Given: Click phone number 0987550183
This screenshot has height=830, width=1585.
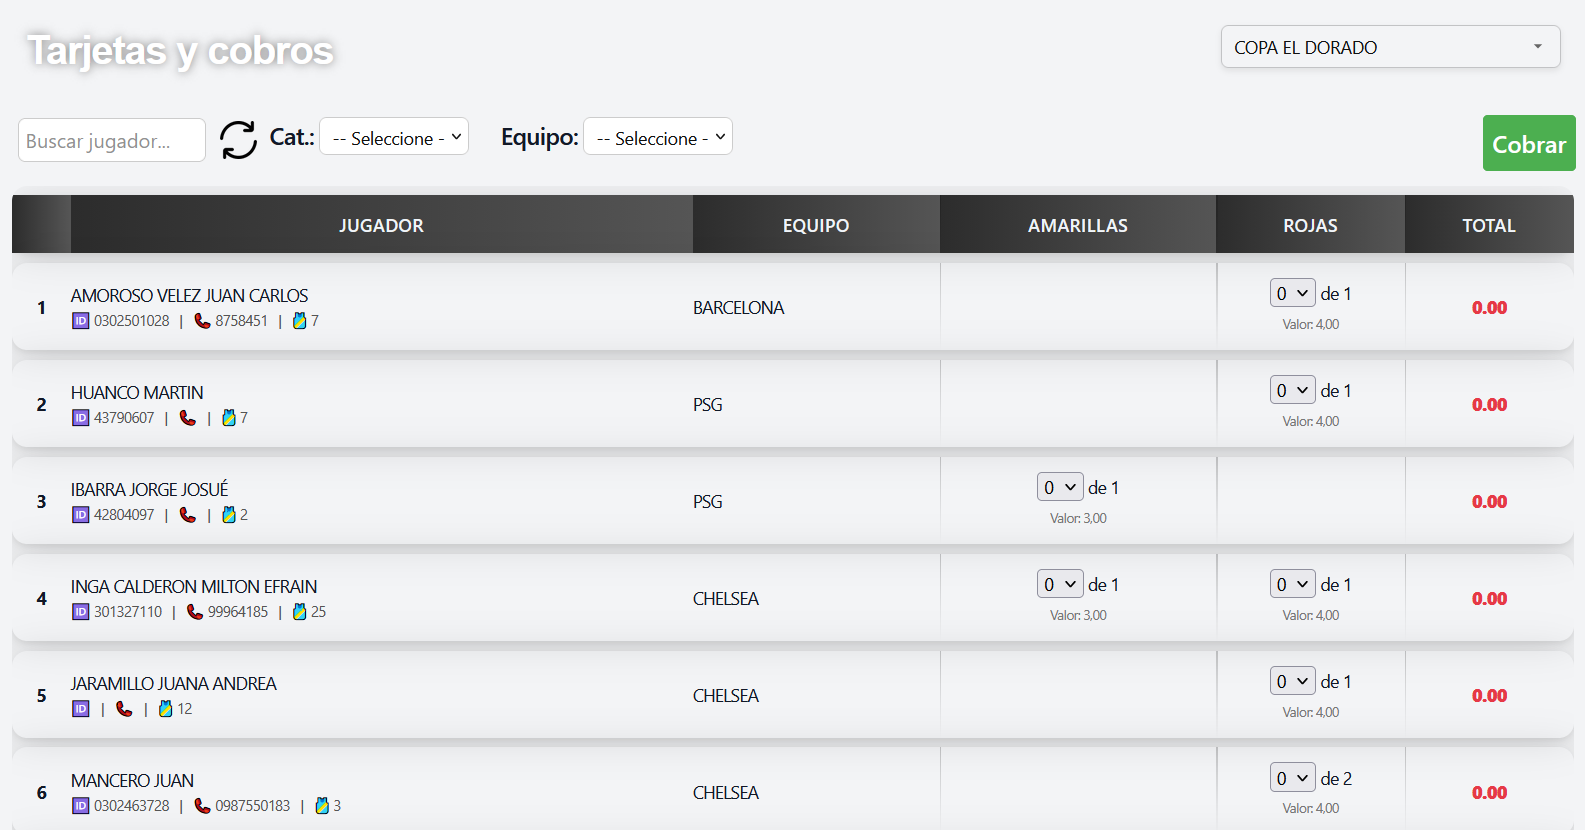Looking at the screenshot, I should (x=253, y=806).
